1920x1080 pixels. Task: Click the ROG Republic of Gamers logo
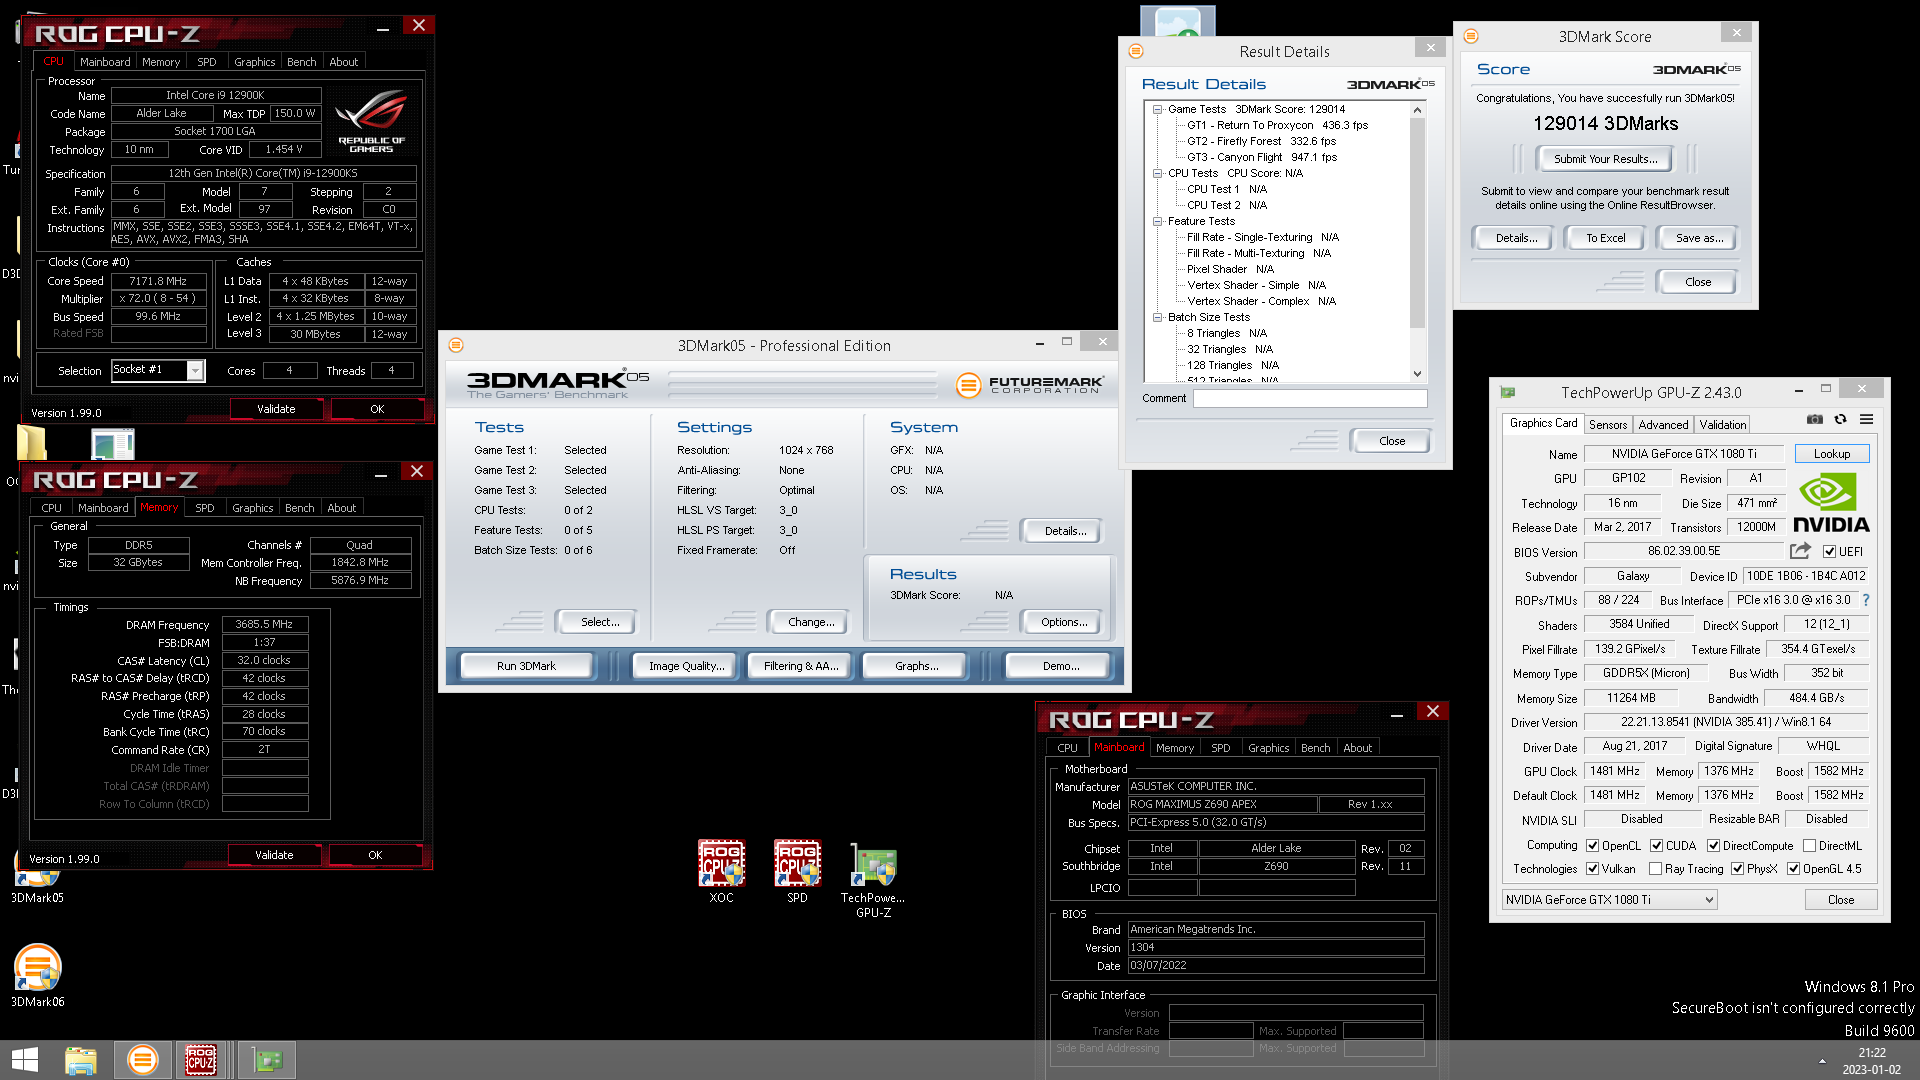click(371, 121)
